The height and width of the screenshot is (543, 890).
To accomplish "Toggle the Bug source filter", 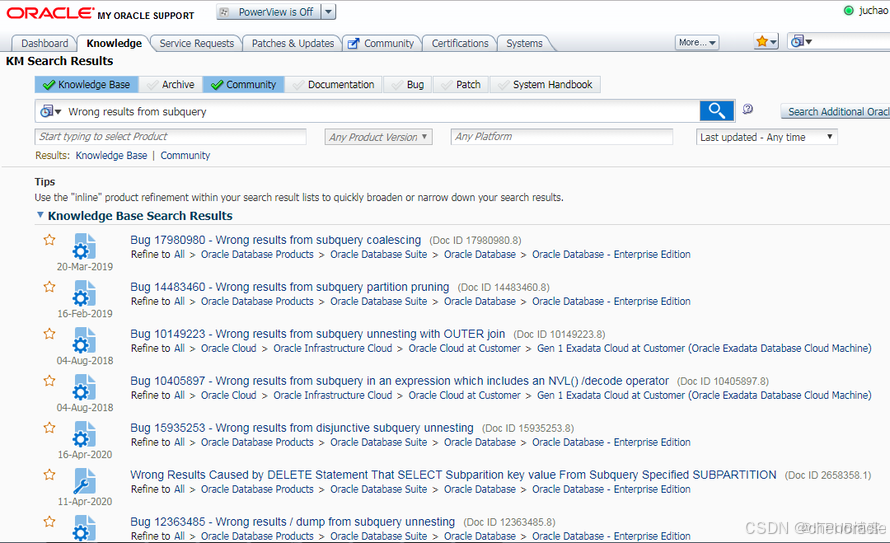I will click(x=408, y=85).
